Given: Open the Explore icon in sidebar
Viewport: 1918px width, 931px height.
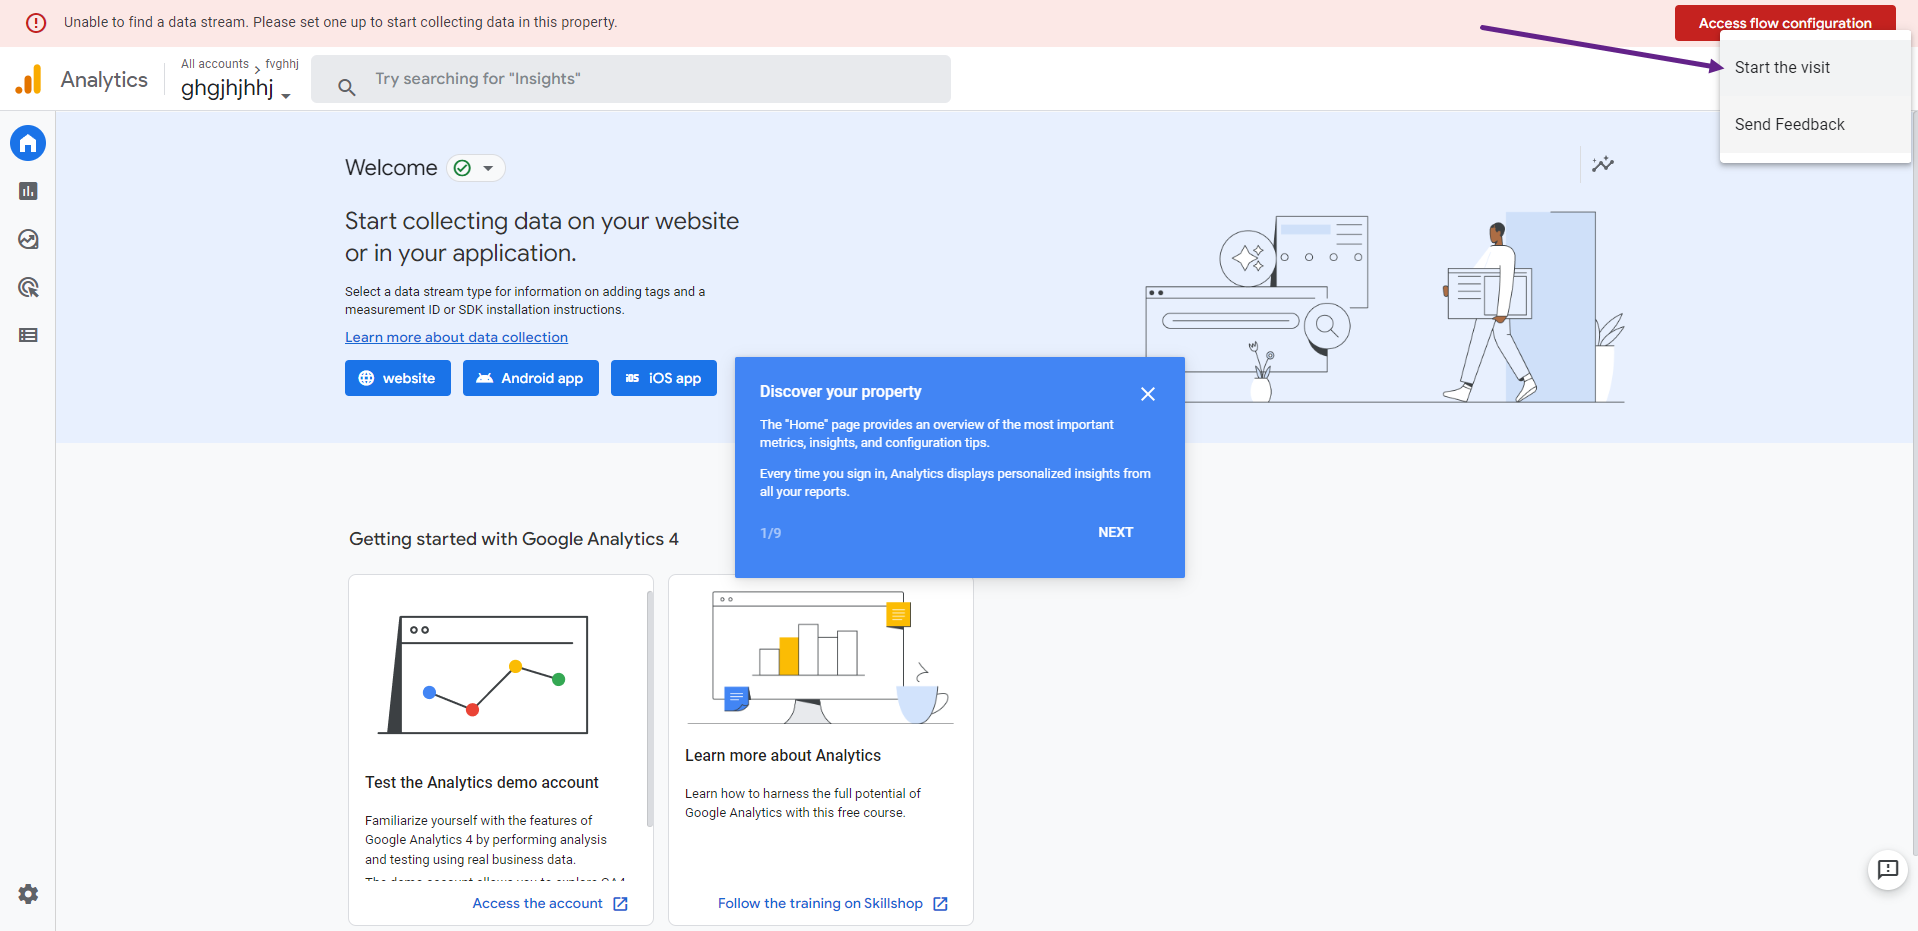Looking at the screenshot, I should (28, 239).
